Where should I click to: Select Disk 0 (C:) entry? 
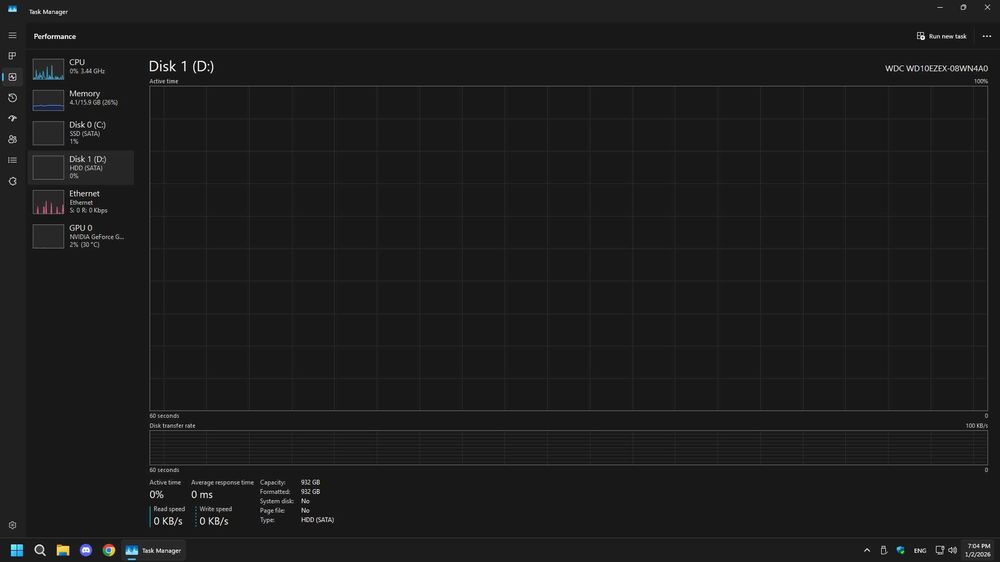pyautogui.click(x=81, y=133)
